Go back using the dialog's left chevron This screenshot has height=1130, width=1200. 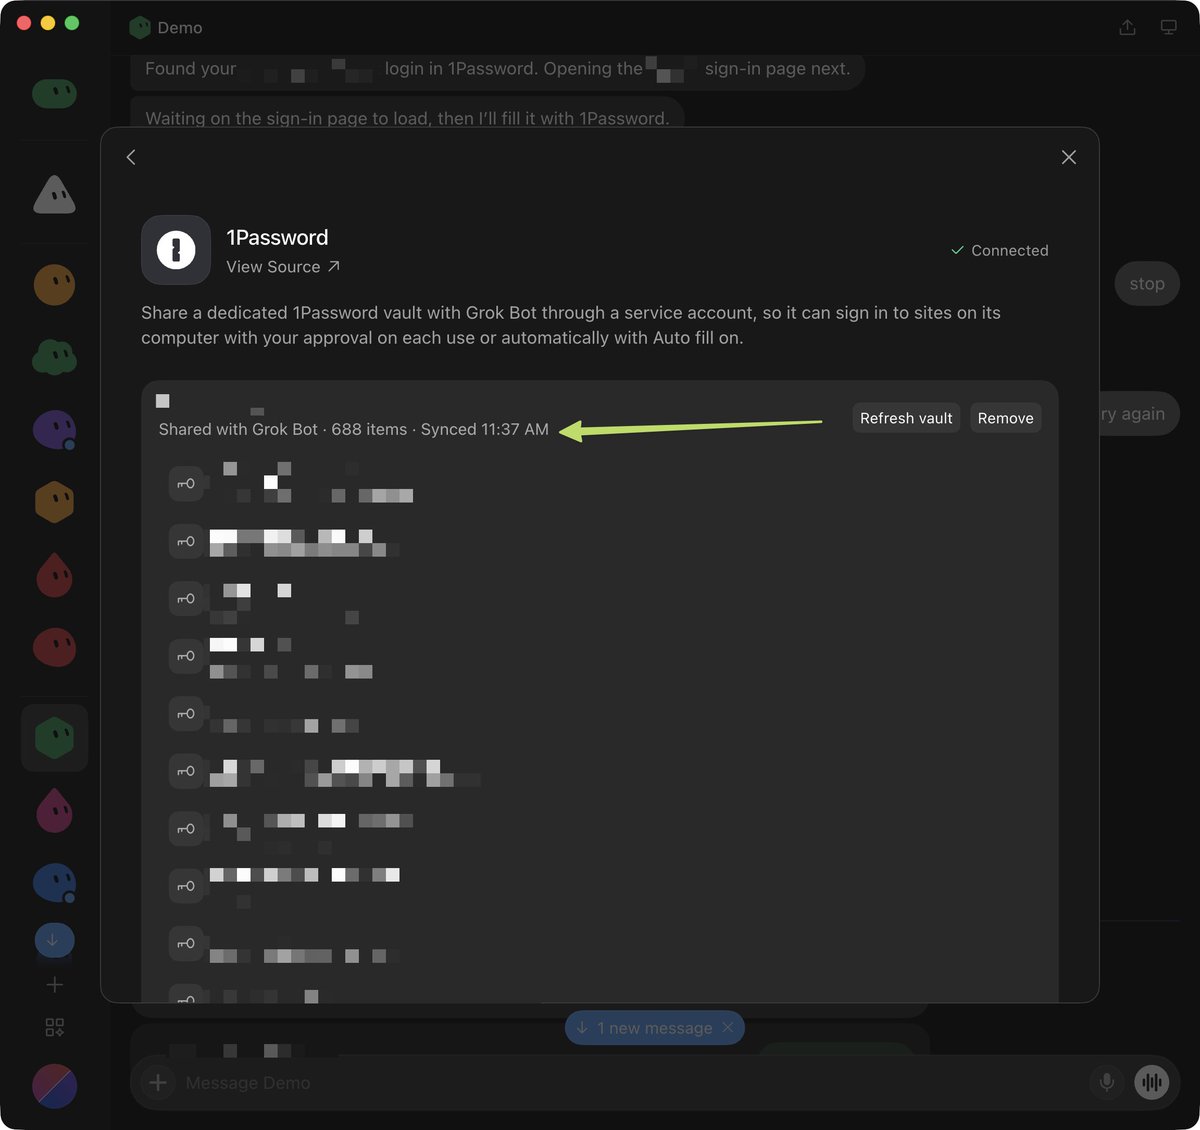131,157
